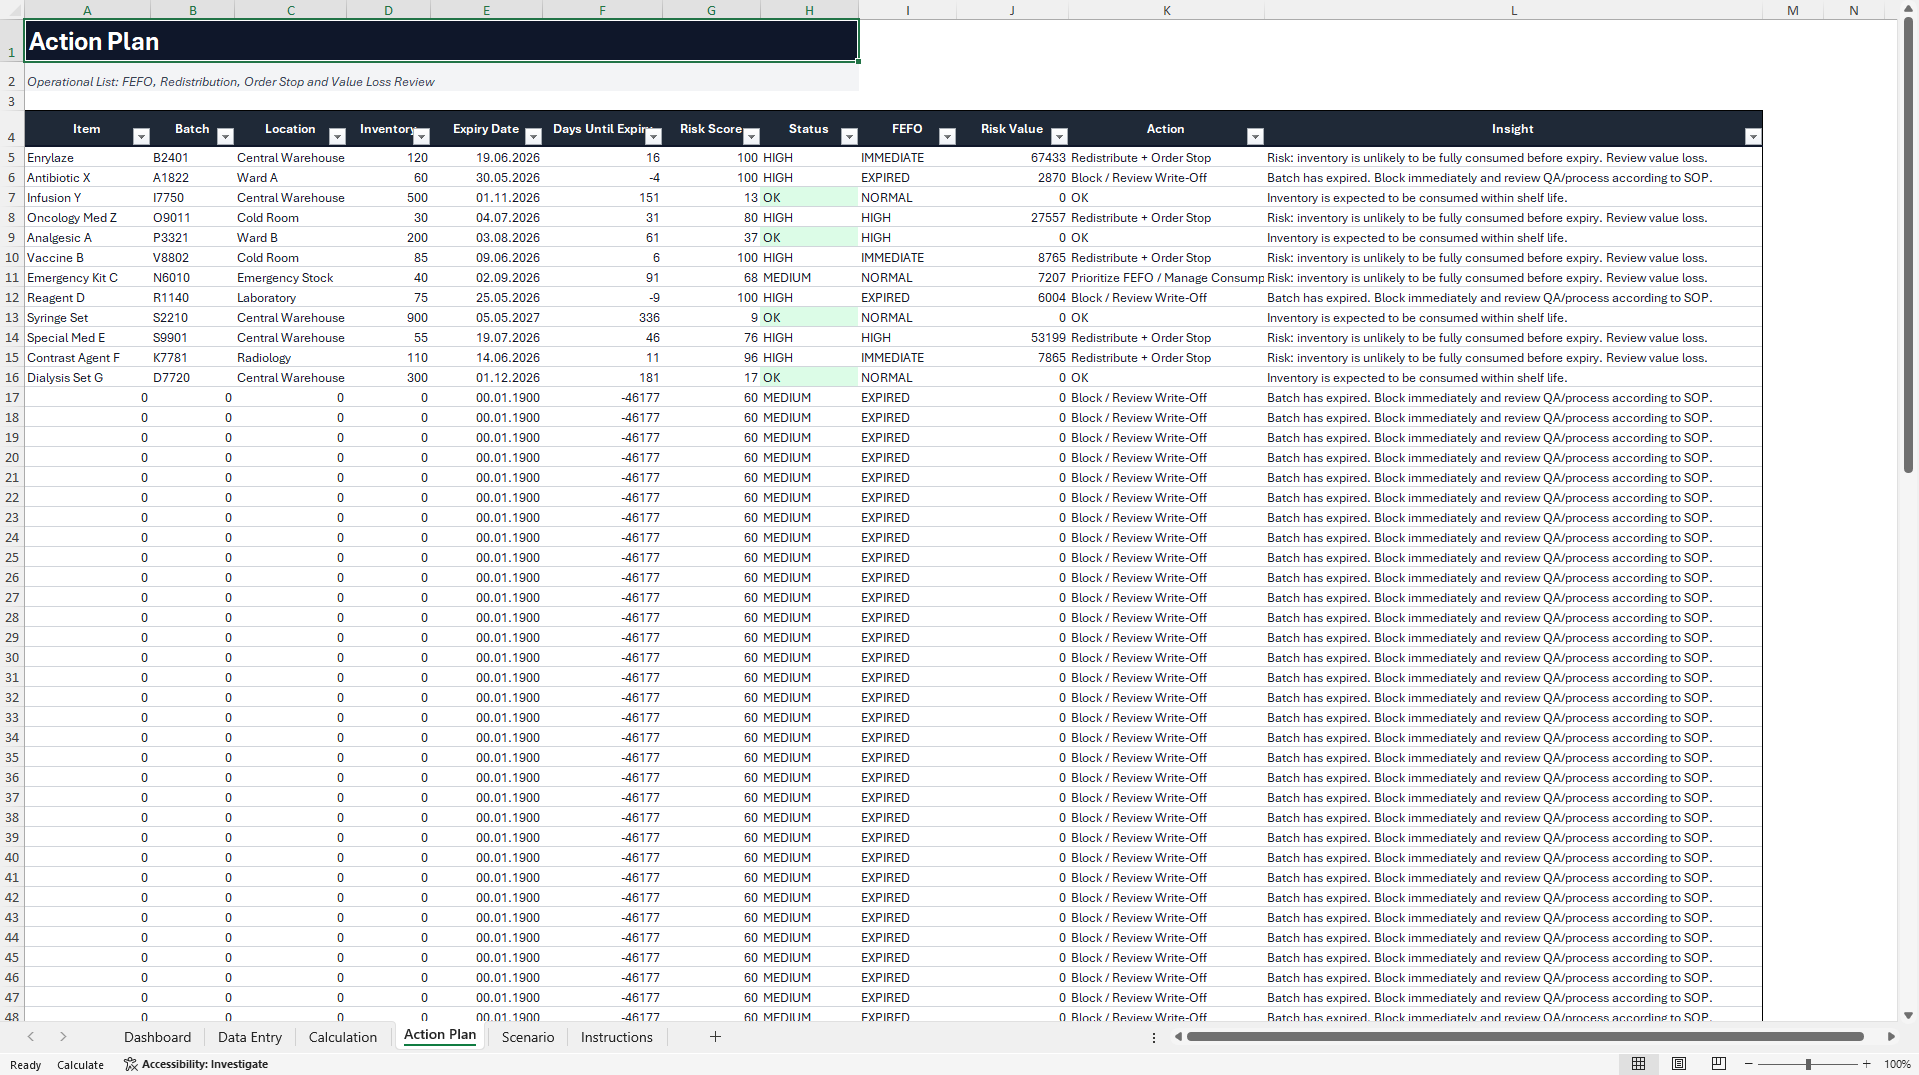Switch to Page Break Preview icon
Image resolution: width=1919 pixels, height=1075 pixels.
[1719, 1064]
